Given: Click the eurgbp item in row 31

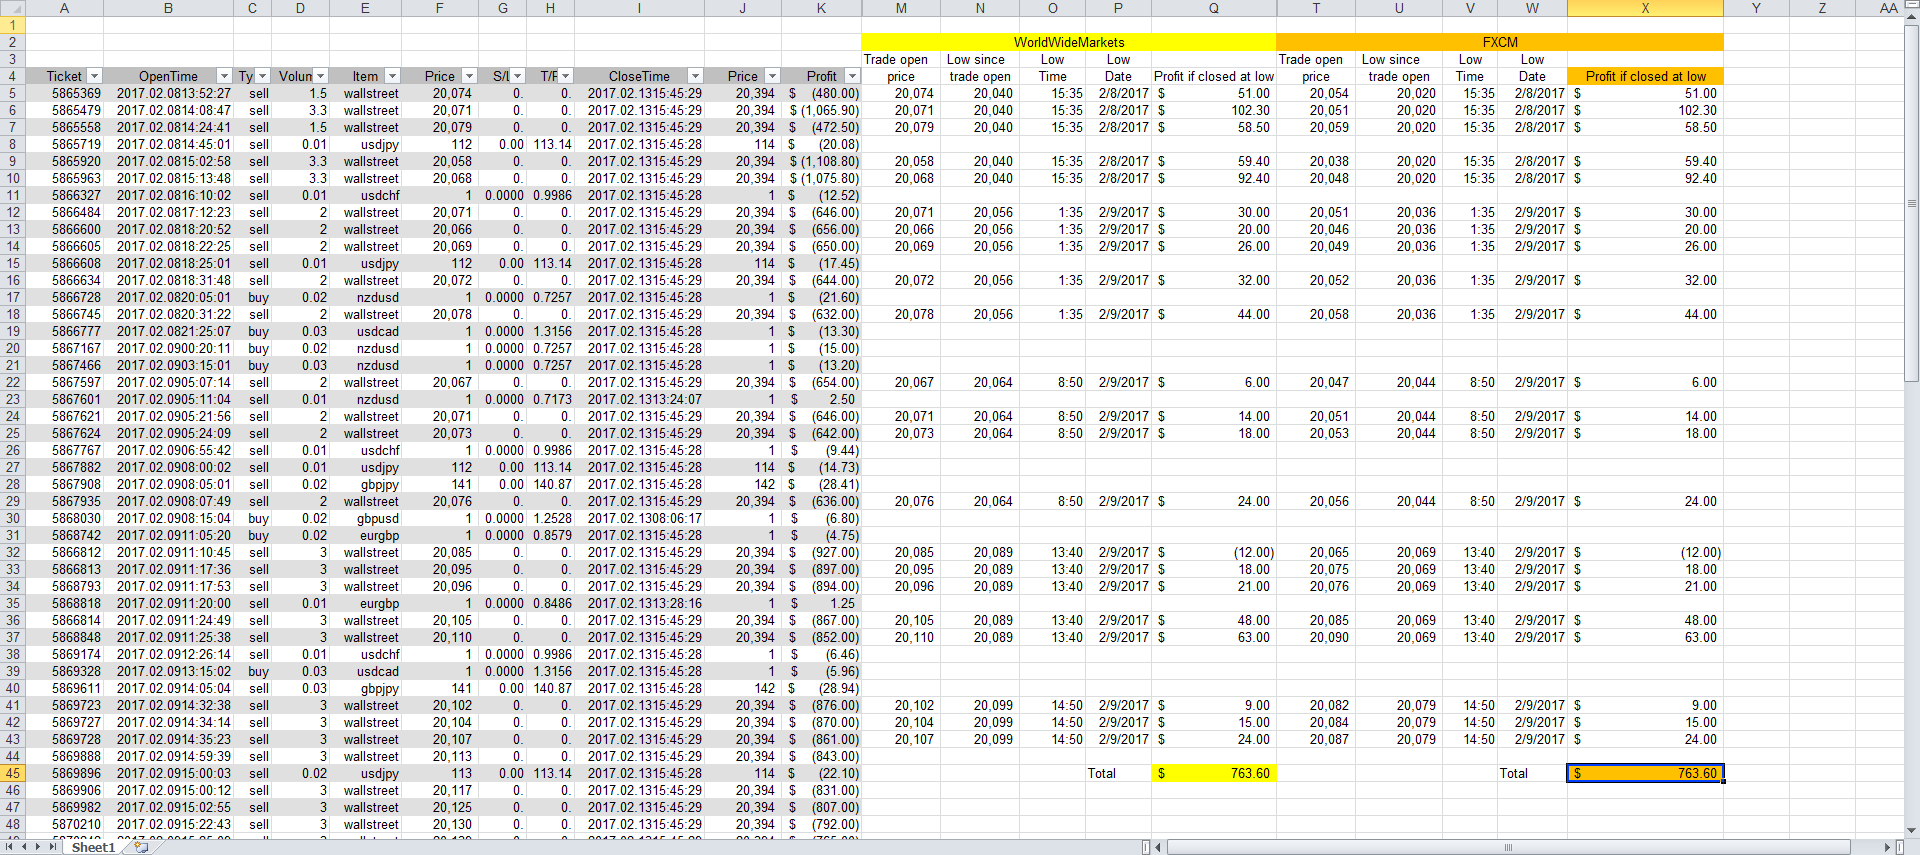Looking at the screenshot, I should point(365,535).
